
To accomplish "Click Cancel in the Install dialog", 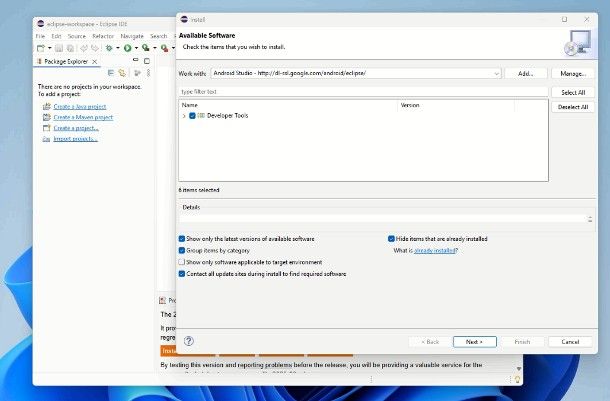I will (x=570, y=341).
